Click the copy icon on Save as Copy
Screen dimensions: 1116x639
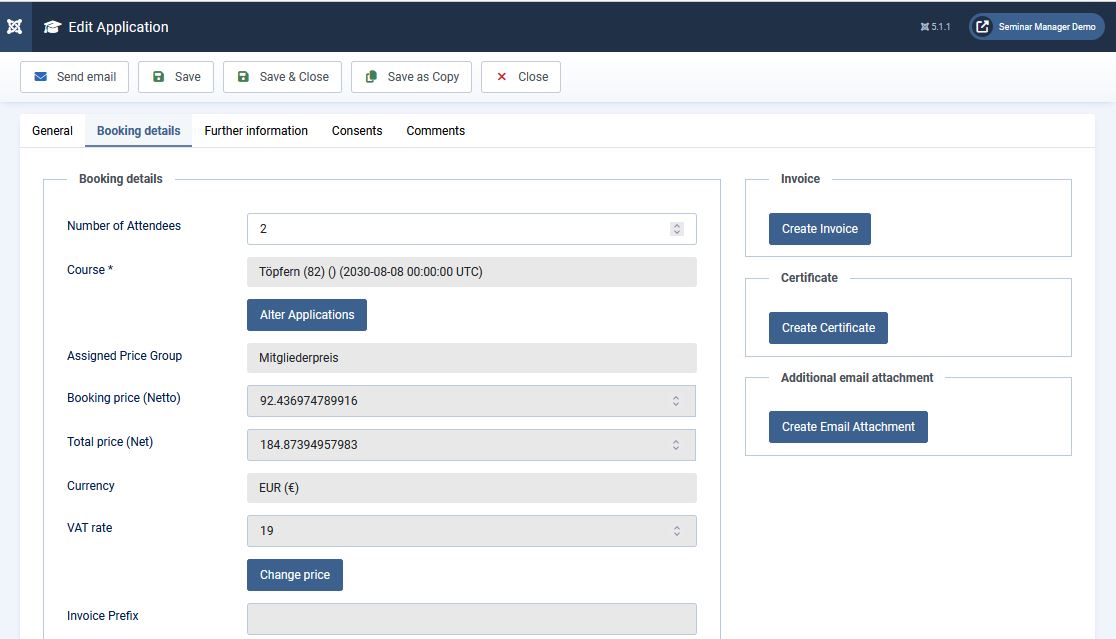pos(372,77)
